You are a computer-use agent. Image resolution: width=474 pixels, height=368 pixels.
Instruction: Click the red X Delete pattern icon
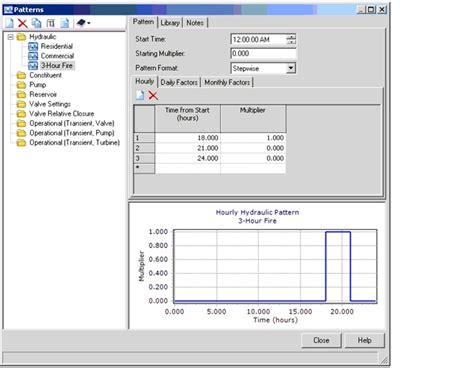coord(23,23)
